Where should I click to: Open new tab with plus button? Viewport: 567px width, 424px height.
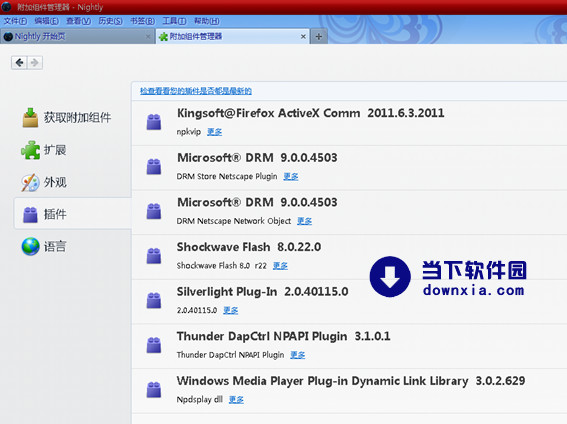pos(319,37)
